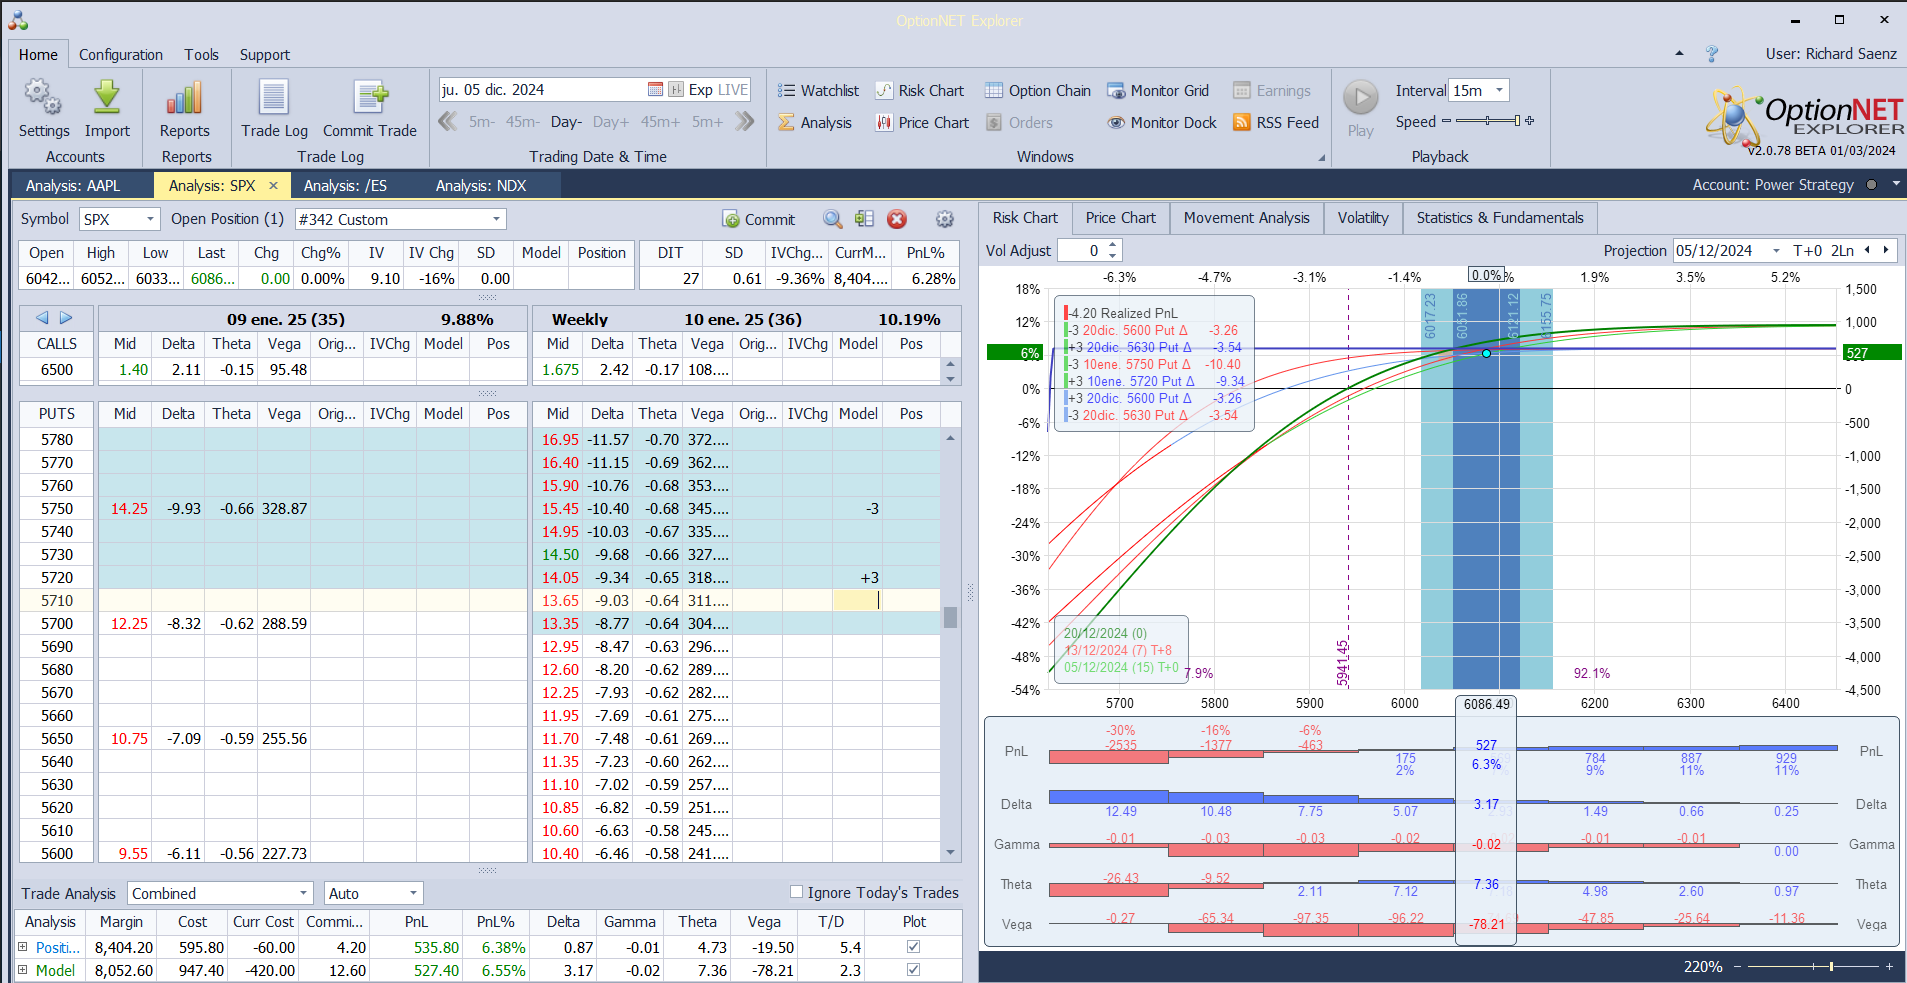Click the help question mark icon
The height and width of the screenshot is (983, 1907).
(1712, 54)
